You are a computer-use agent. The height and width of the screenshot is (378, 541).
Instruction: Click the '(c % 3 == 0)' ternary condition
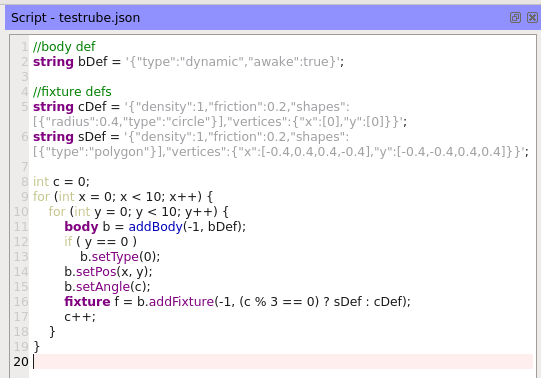pos(279,302)
